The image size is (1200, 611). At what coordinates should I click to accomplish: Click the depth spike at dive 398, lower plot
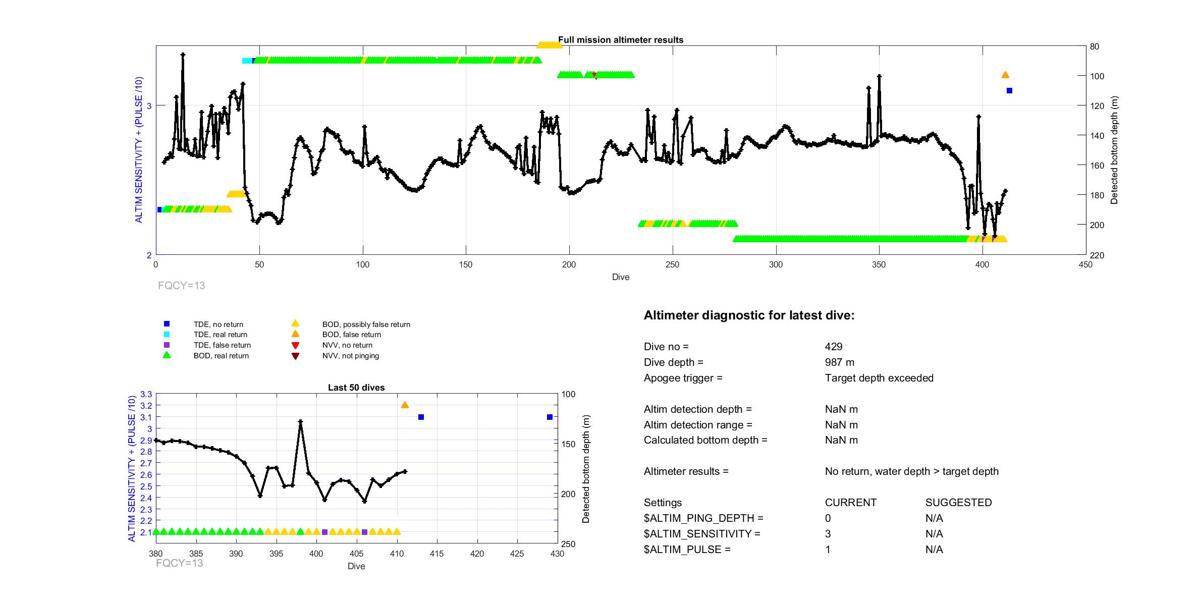pos(300,422)
